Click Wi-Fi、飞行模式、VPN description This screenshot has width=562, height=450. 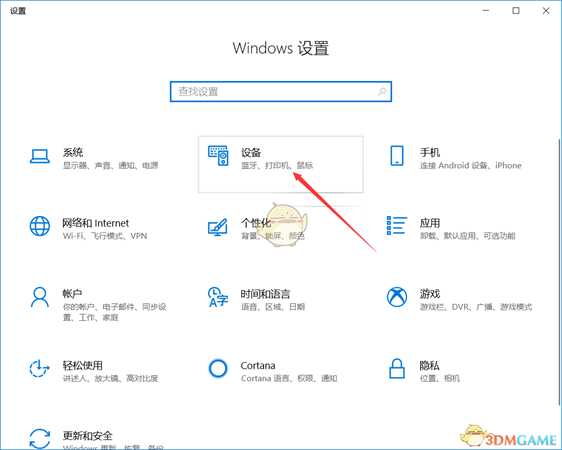[x=105, y=236]
